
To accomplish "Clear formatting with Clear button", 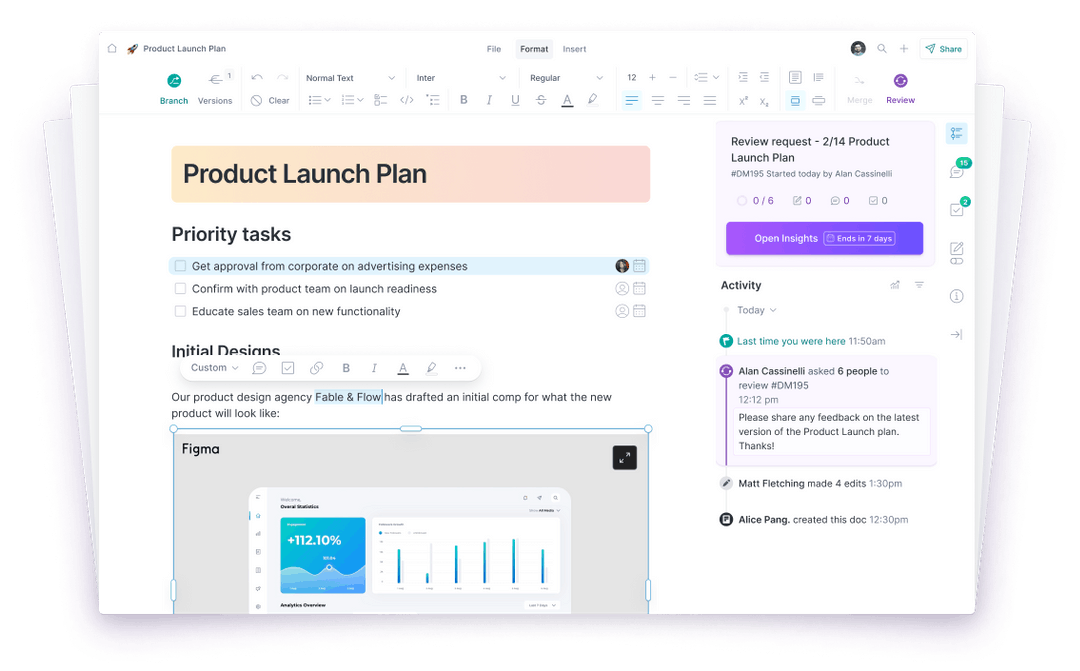I will (270, 101).
